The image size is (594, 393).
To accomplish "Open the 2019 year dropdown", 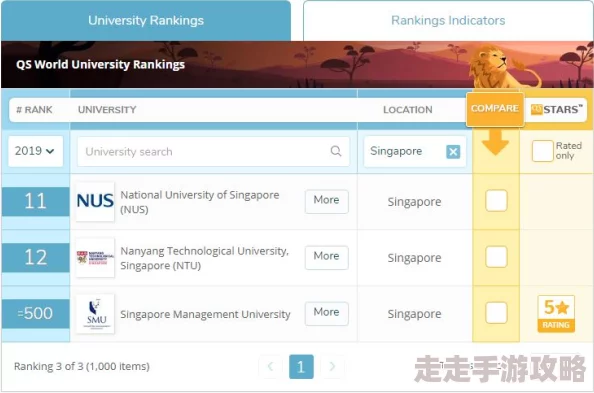I will [x=35, y=151].
